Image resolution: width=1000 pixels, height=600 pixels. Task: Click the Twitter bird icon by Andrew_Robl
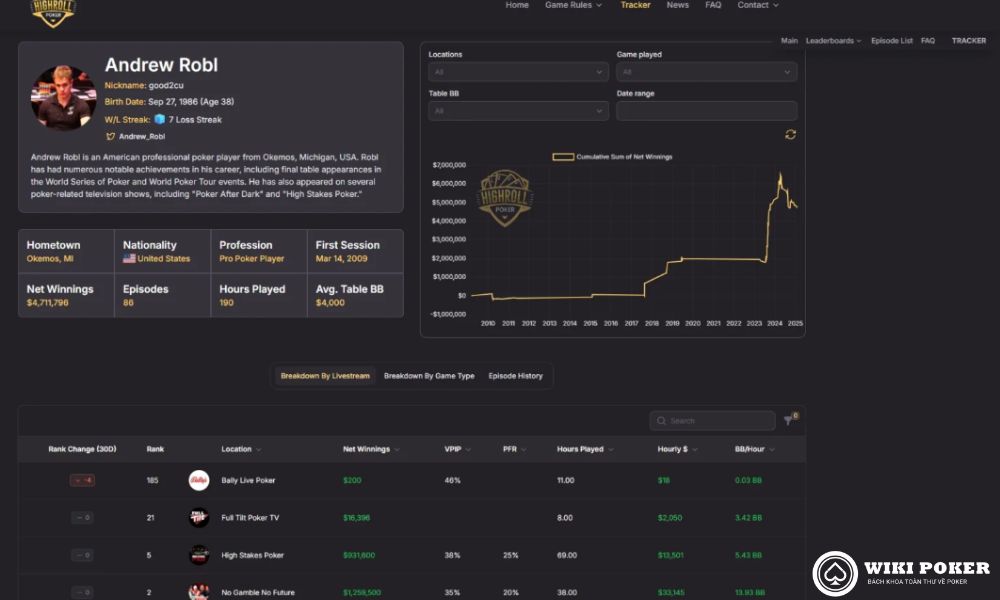(111, 136)
